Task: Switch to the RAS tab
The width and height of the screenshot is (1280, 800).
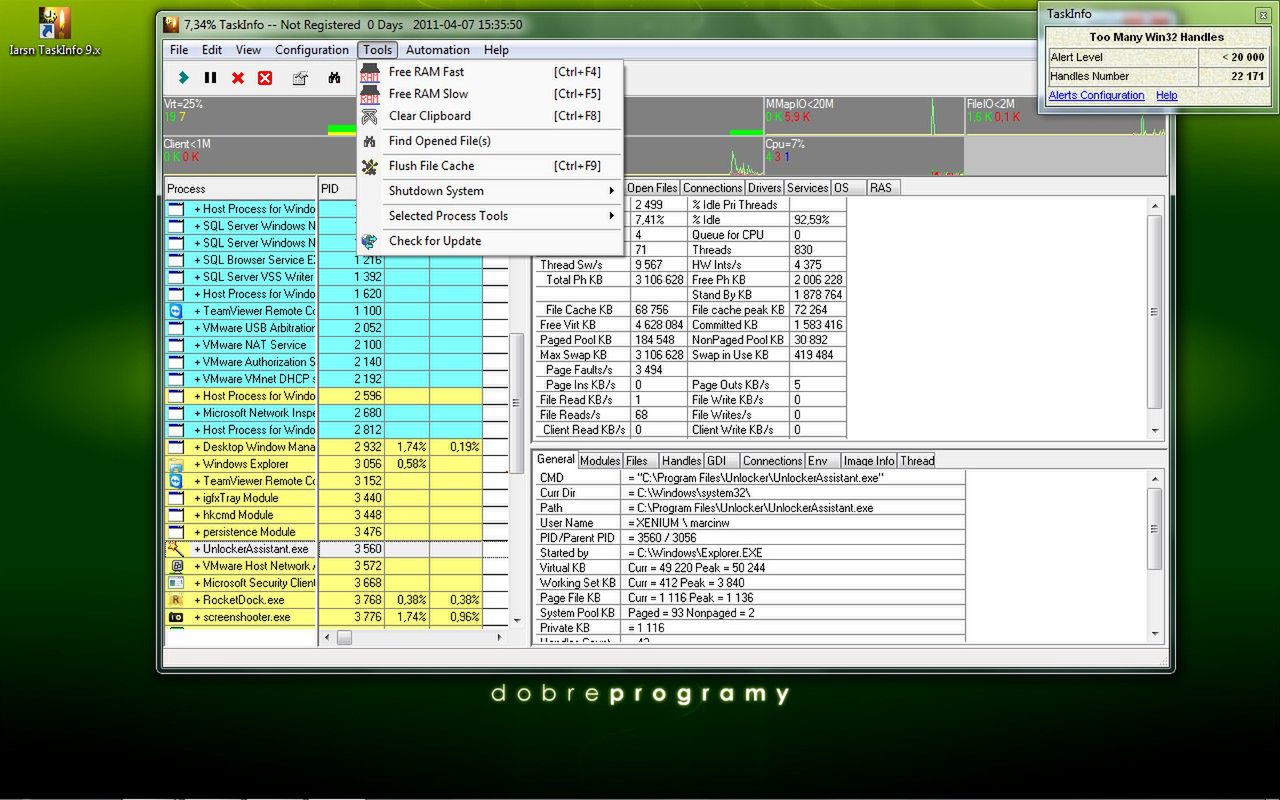Action: click(x=881, y=188)
